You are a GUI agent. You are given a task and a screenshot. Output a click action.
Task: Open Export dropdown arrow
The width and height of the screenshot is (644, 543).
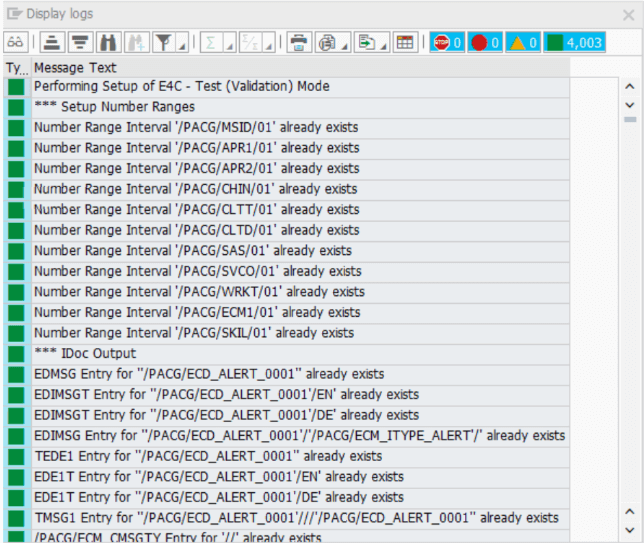pos(384,42)
